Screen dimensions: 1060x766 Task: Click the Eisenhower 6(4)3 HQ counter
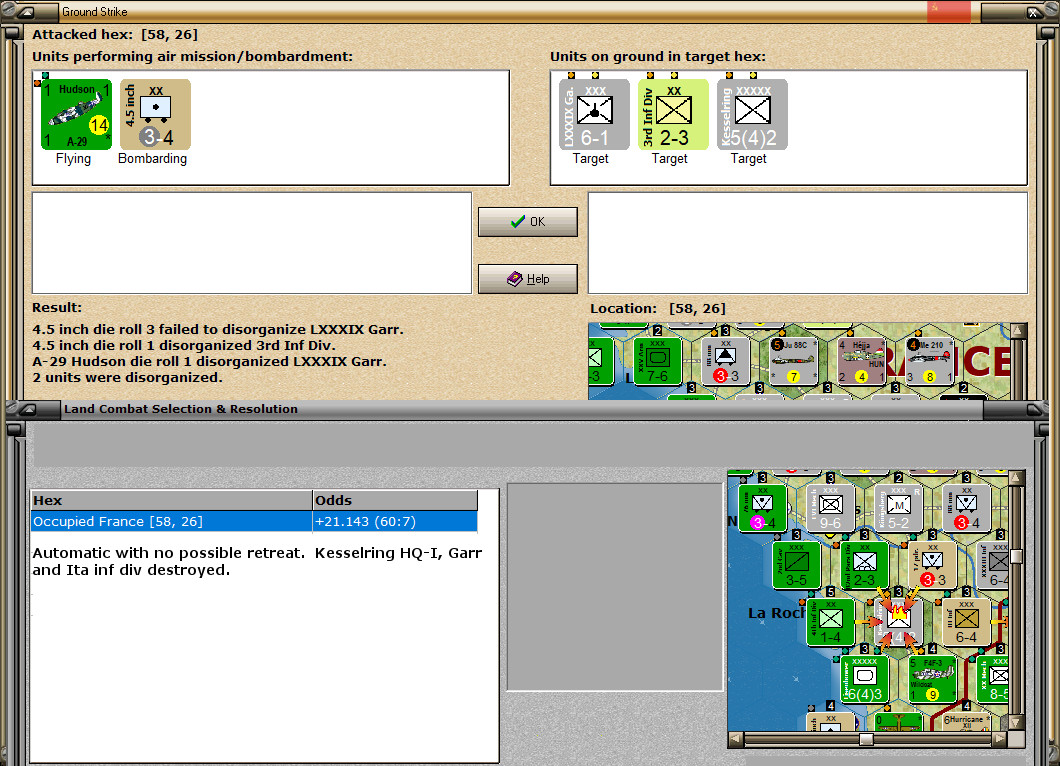click(865, 679)
